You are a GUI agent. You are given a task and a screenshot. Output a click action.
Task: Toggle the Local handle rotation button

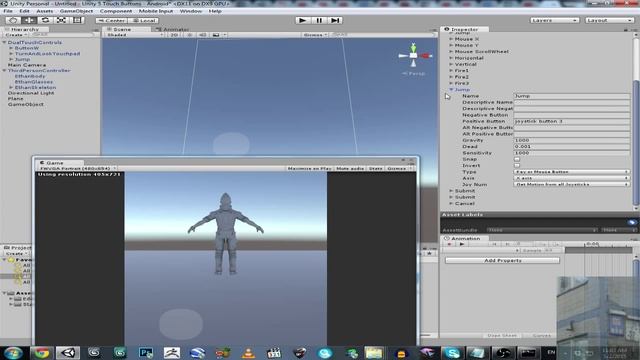coord(143,20)
